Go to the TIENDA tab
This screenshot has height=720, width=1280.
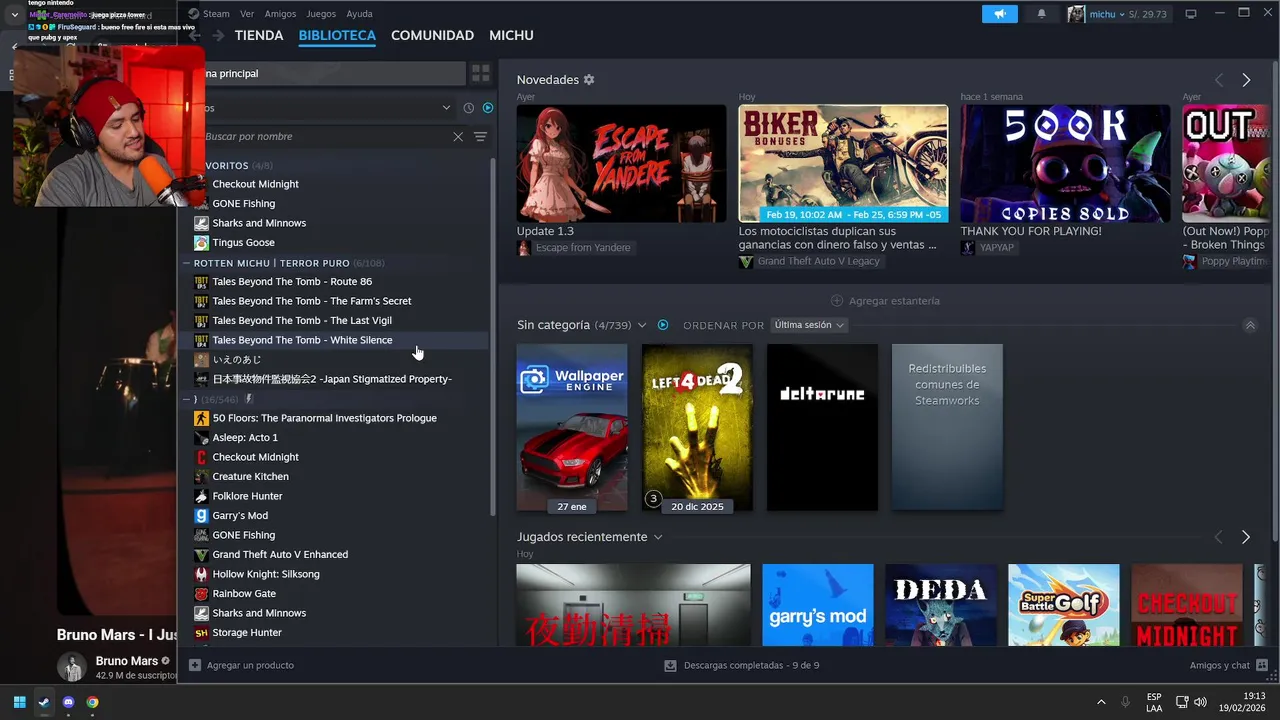[259, 36]
